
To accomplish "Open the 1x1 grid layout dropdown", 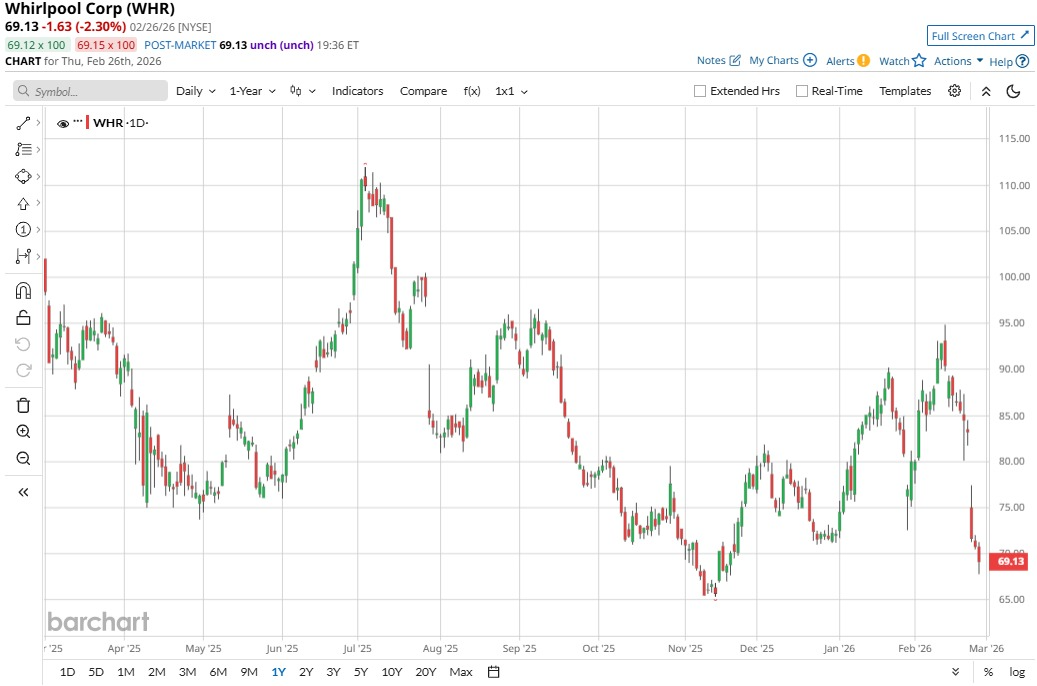I will tap(511, 91).
